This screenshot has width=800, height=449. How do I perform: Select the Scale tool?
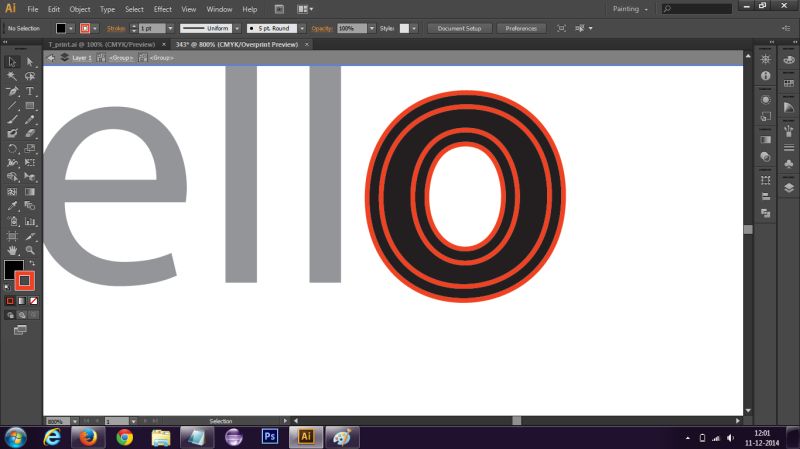coord(30,148)
